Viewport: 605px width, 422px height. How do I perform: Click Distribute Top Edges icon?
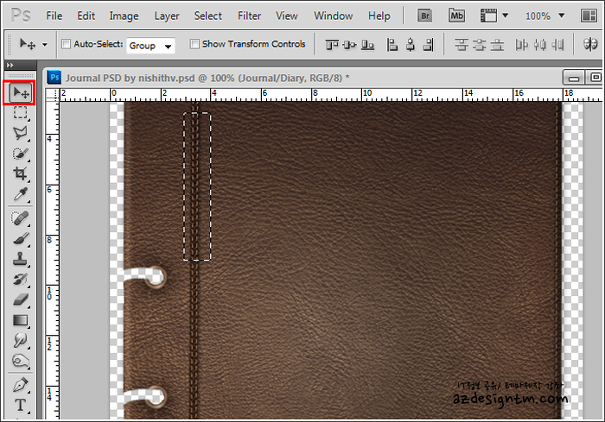(461, 45)
